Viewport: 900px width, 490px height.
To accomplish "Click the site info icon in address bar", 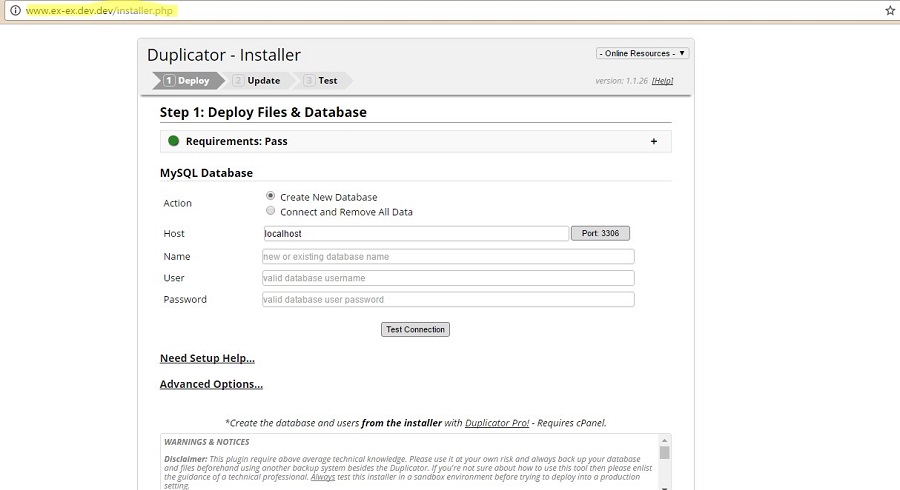I will 15,10.
